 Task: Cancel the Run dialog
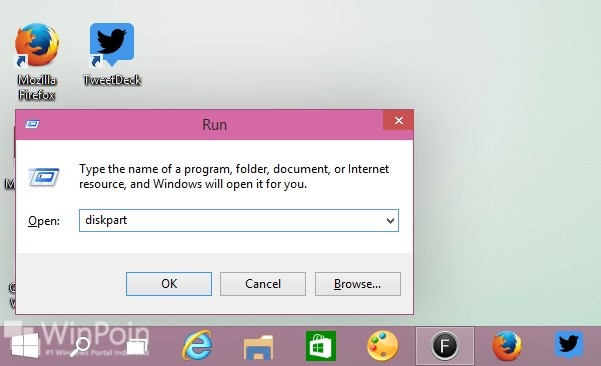click(263, 284)
